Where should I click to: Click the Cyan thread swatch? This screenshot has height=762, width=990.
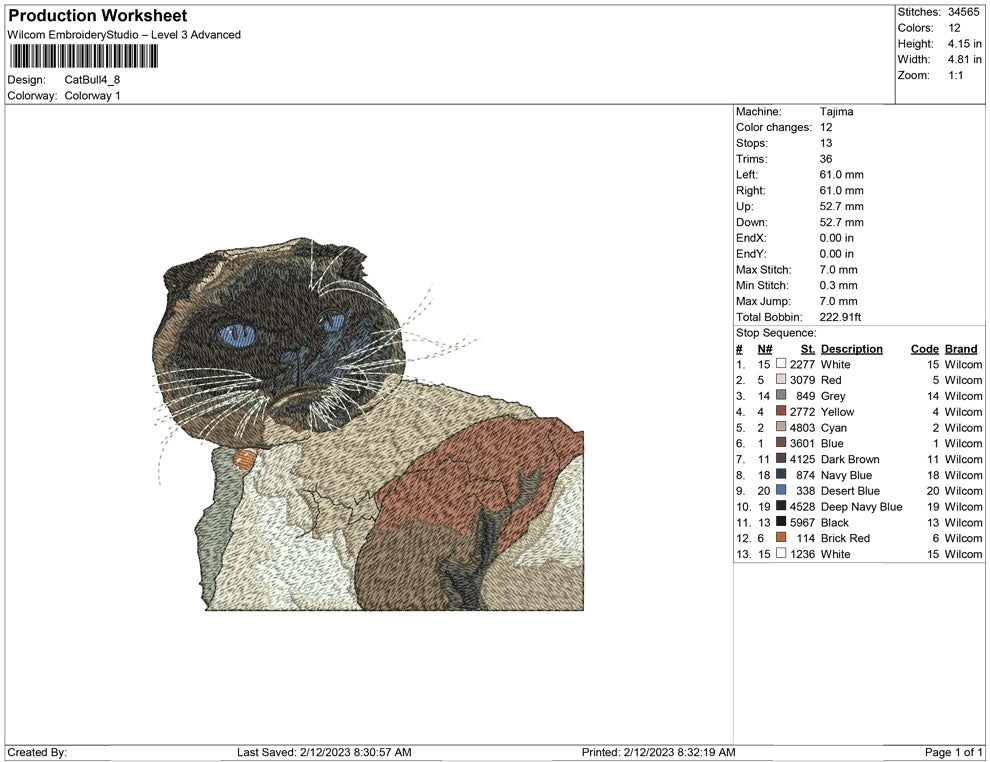781,428
